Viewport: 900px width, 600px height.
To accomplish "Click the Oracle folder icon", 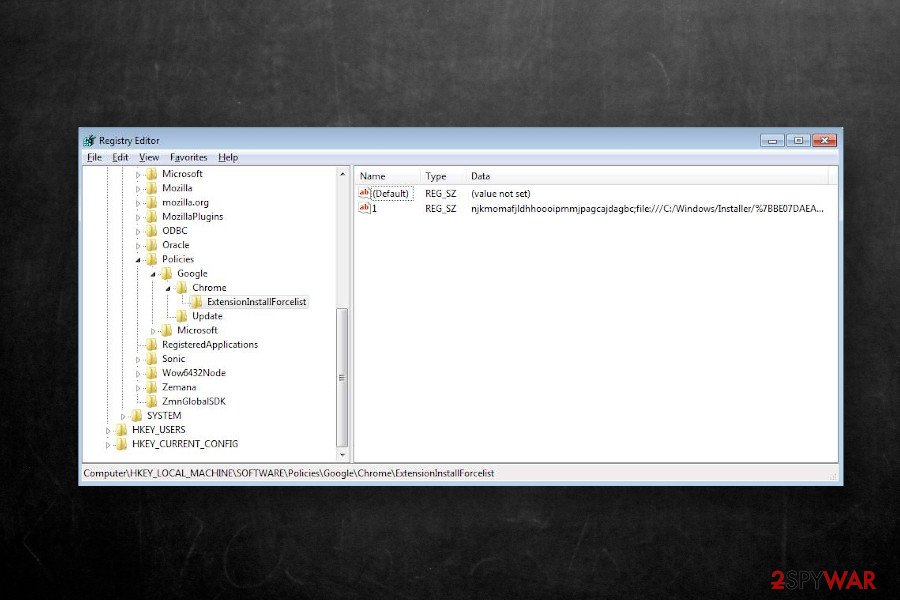I will click(152, 245).
